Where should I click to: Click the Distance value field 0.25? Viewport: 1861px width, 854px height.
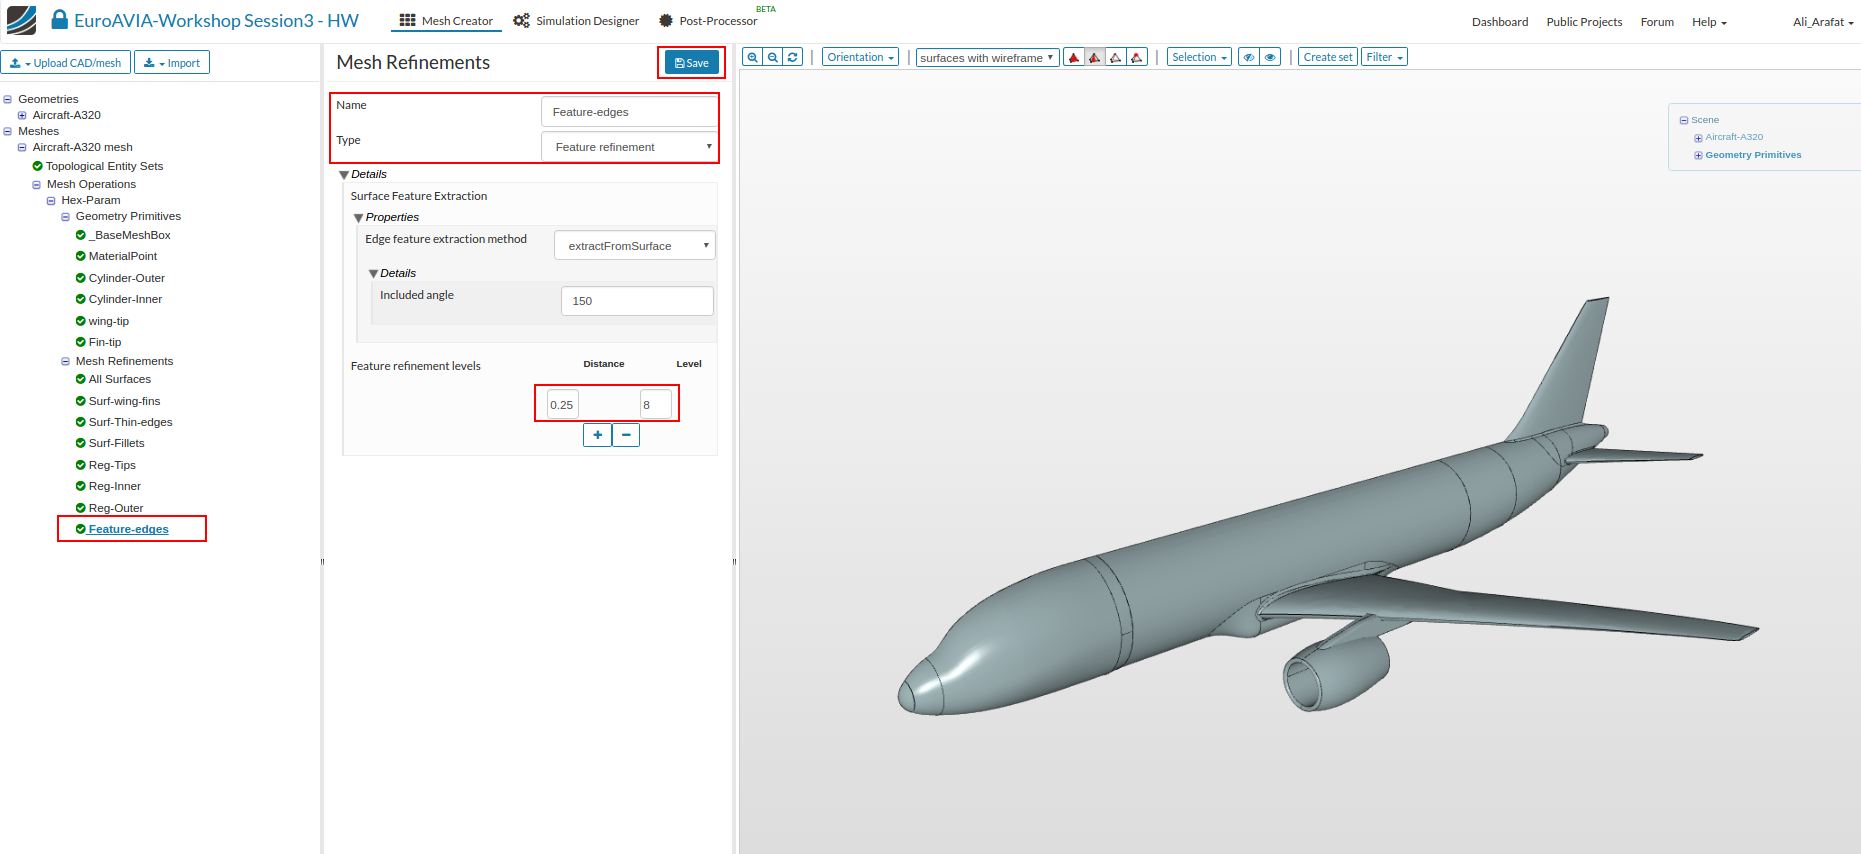pos(563,405)
